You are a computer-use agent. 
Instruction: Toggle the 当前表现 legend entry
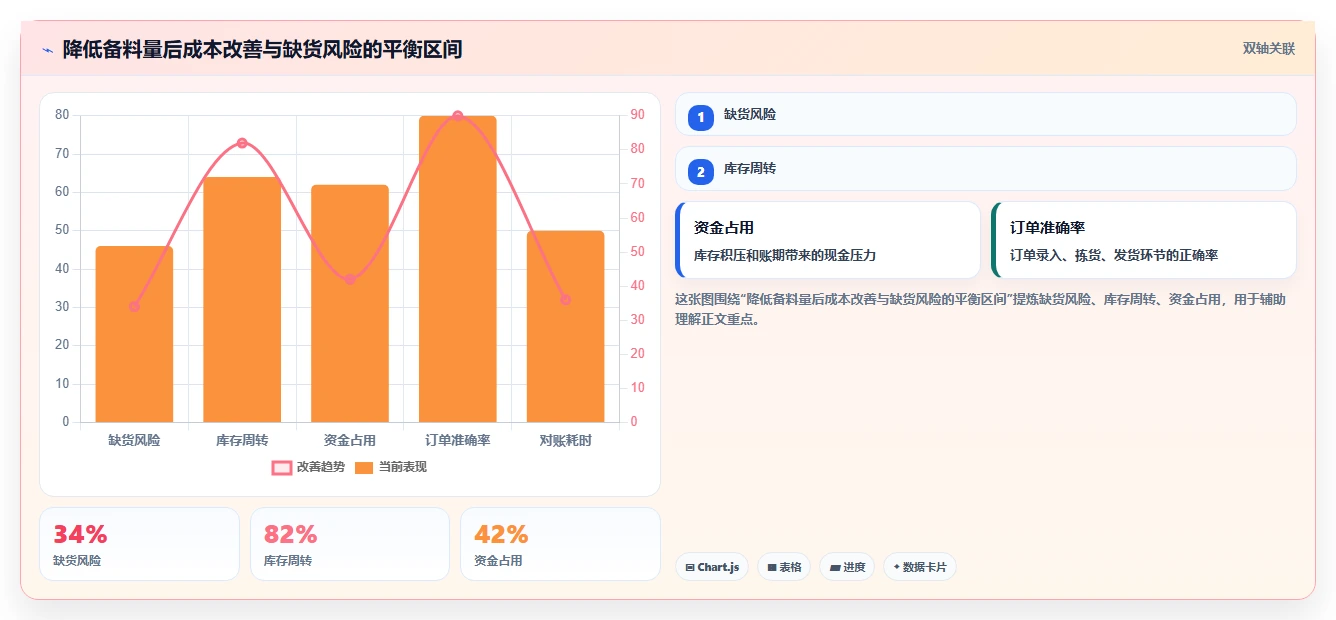(x=391, y=467)
